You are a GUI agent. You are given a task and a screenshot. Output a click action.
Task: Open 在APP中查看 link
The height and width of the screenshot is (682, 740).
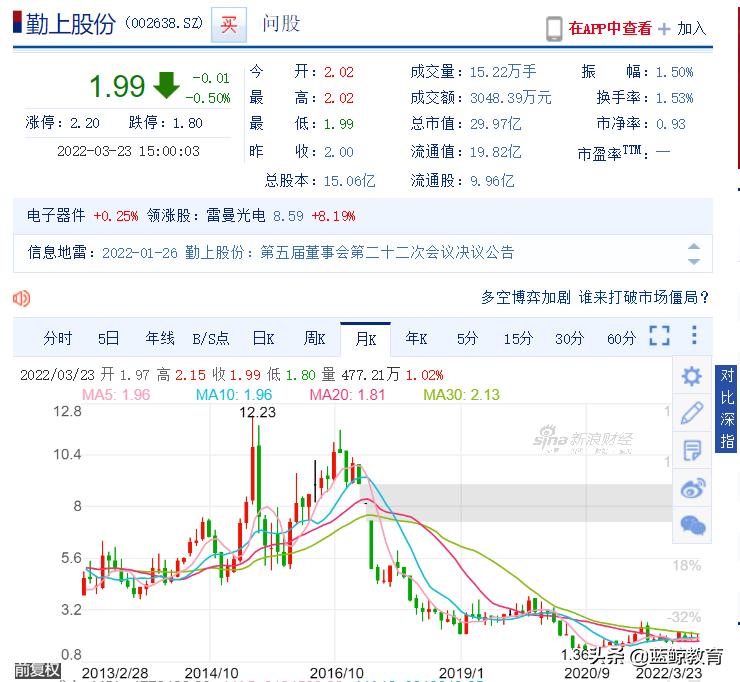610,29
